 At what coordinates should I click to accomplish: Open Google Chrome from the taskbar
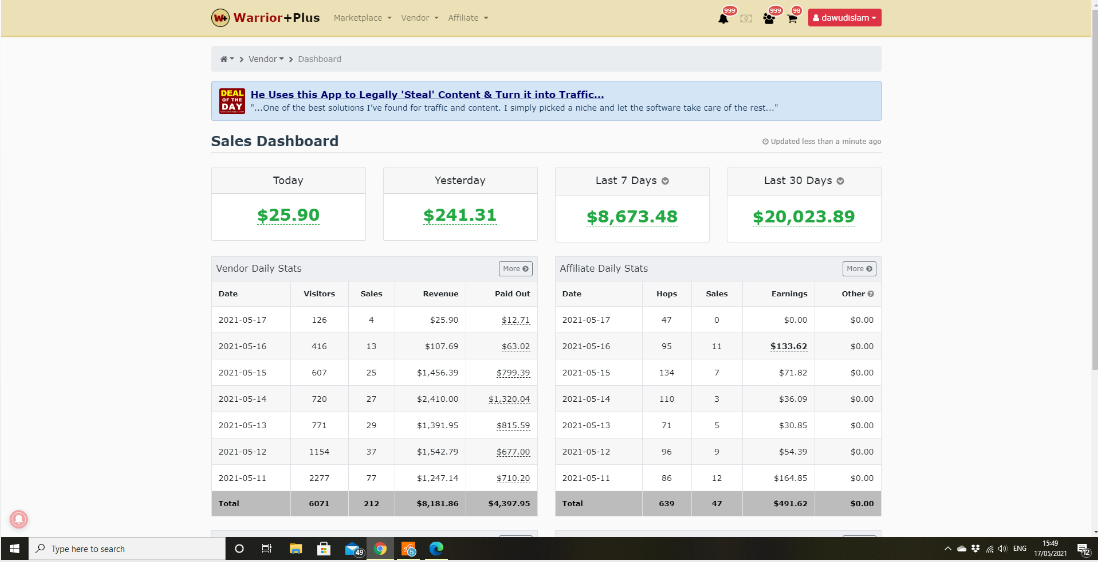(x=381, y=549)
